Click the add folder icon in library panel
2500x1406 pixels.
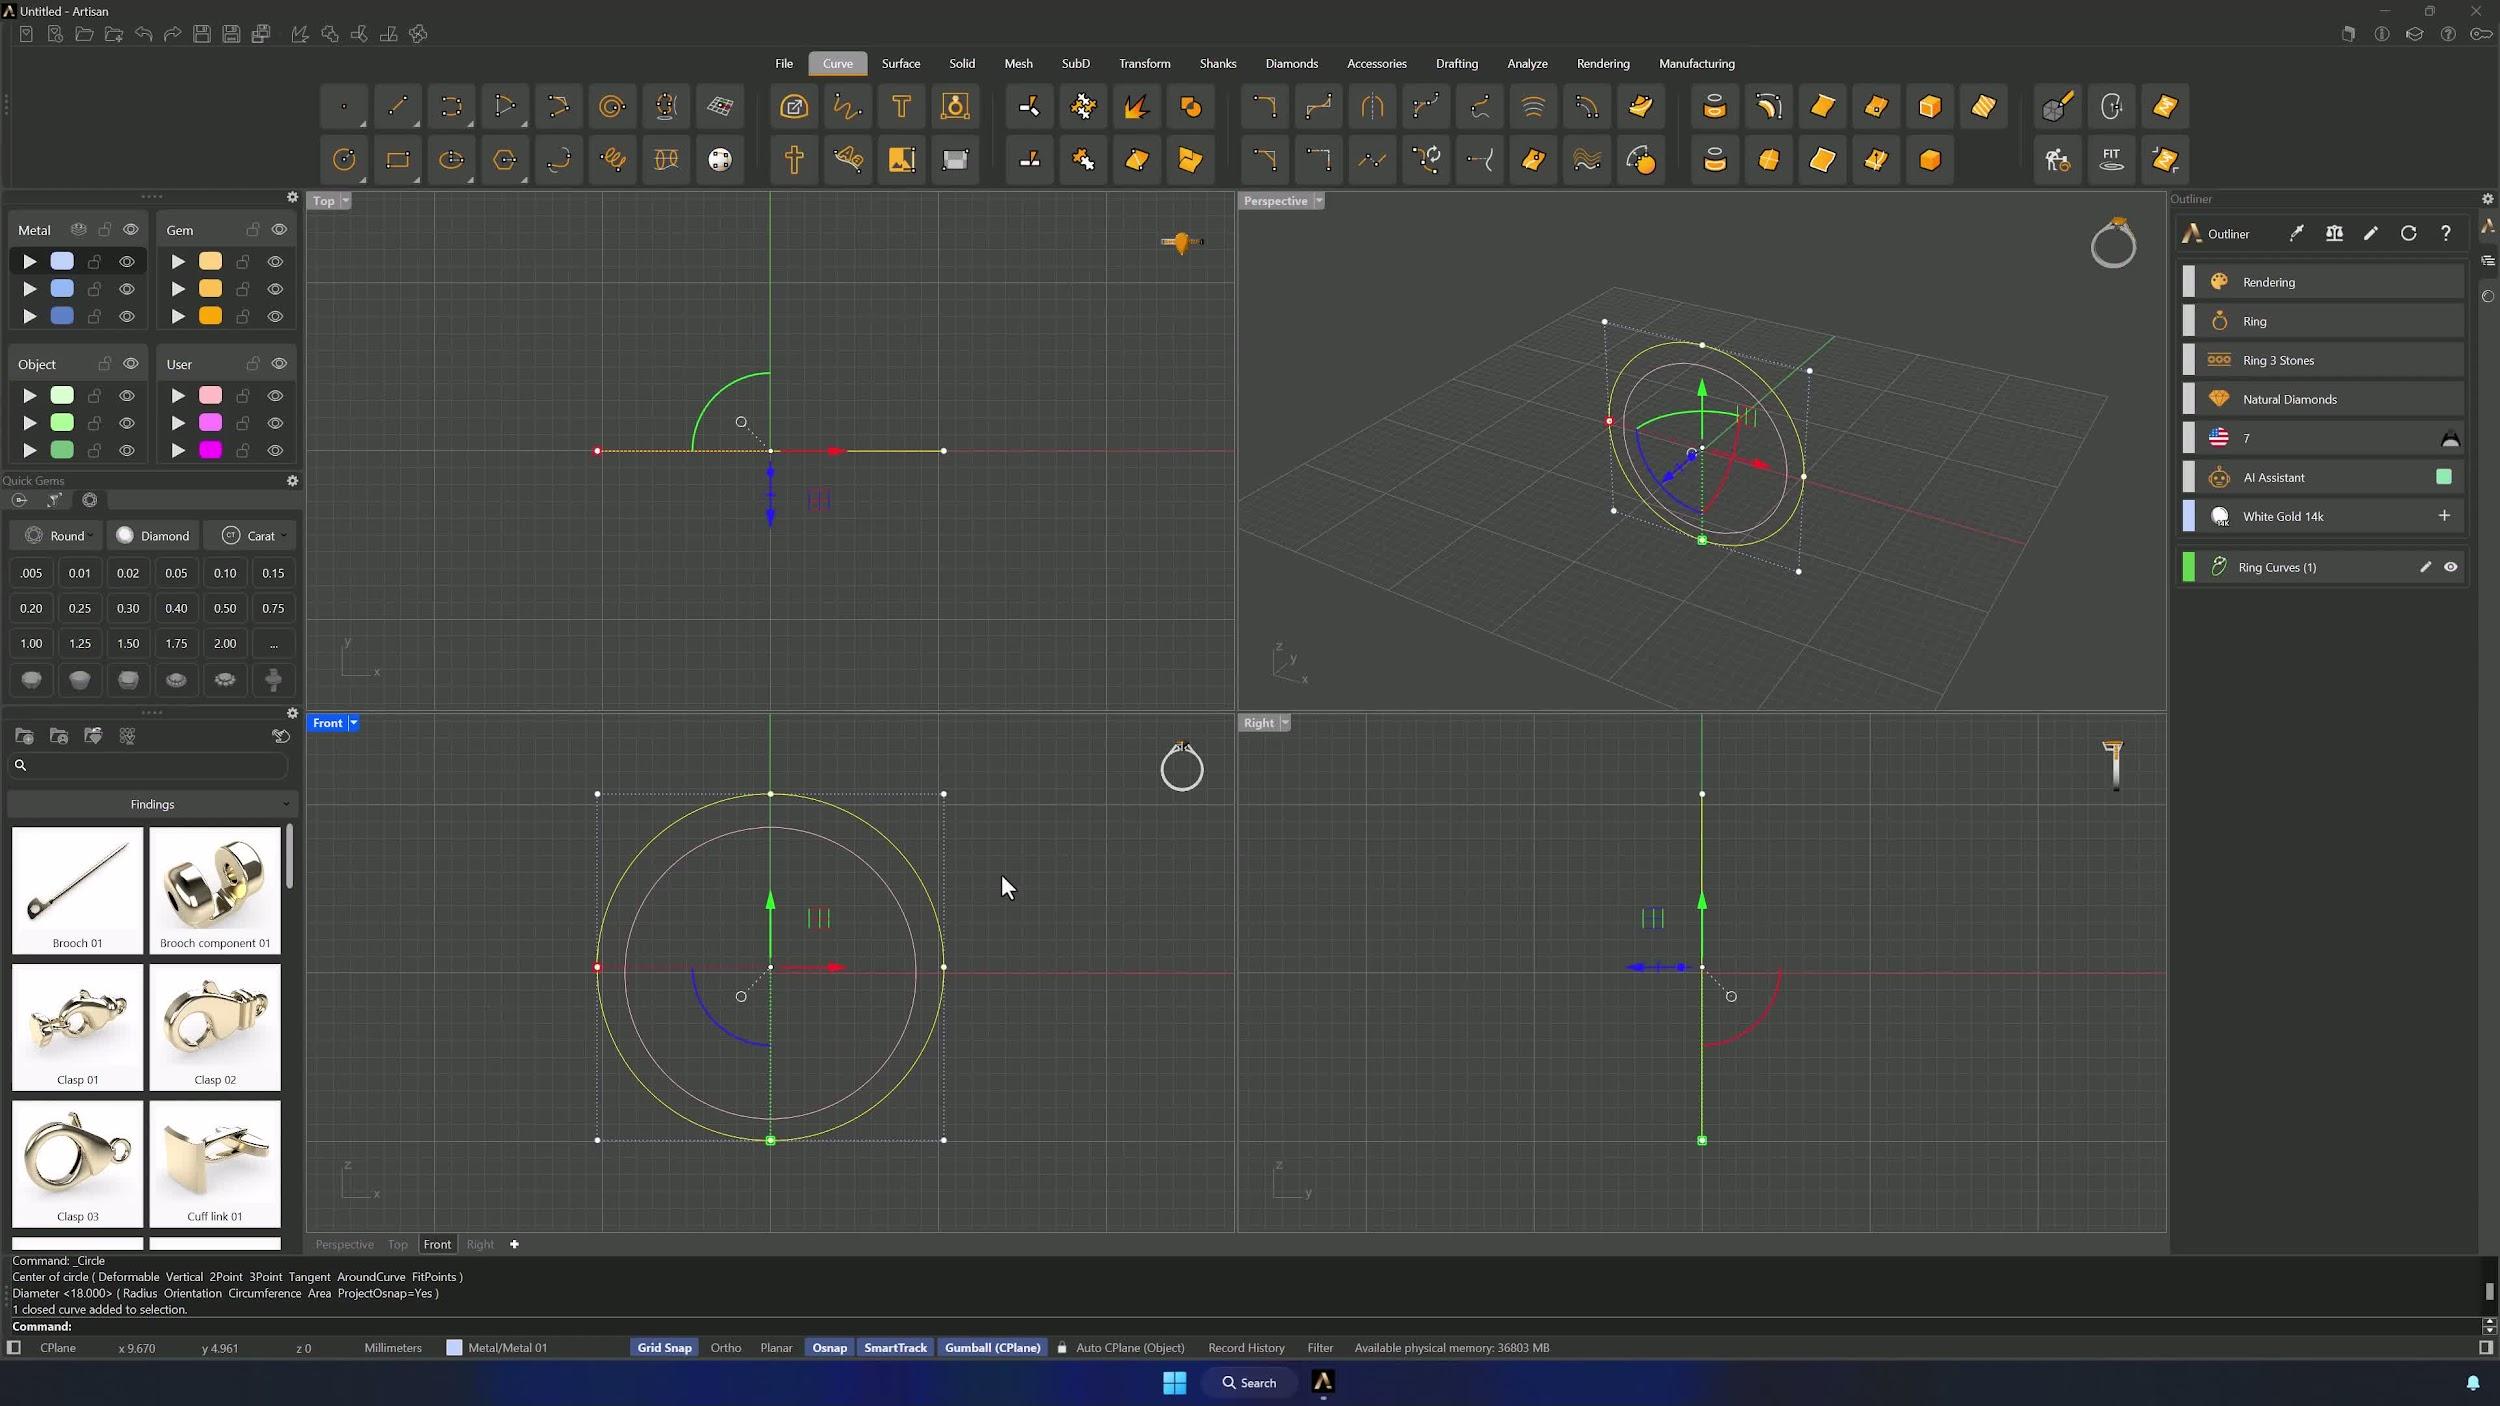click(24, 736)
